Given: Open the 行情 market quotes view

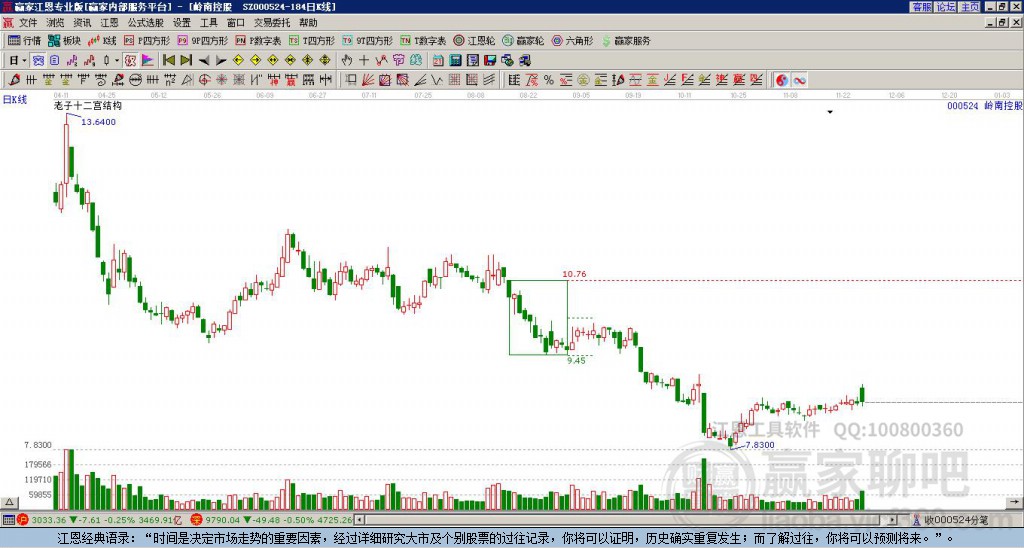Looking at the screenshot, I should (x=25, y=40).
